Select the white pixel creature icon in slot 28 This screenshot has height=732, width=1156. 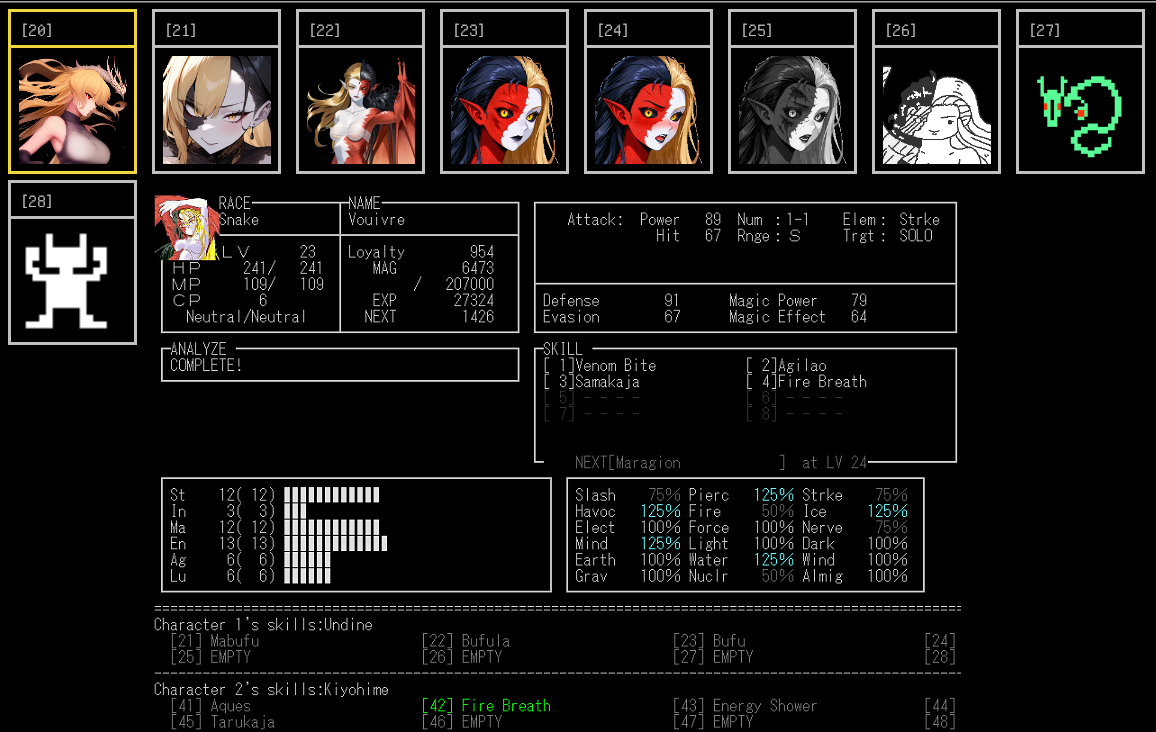click(x=73, y=280)
